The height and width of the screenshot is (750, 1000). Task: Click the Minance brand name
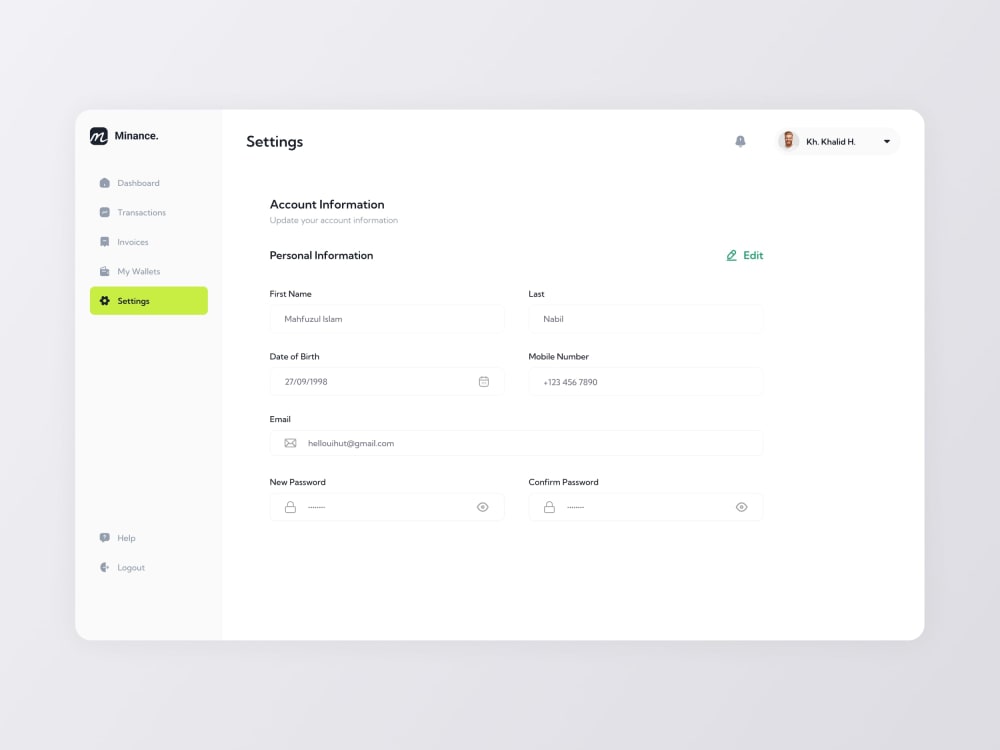click(x=136, y=136)
